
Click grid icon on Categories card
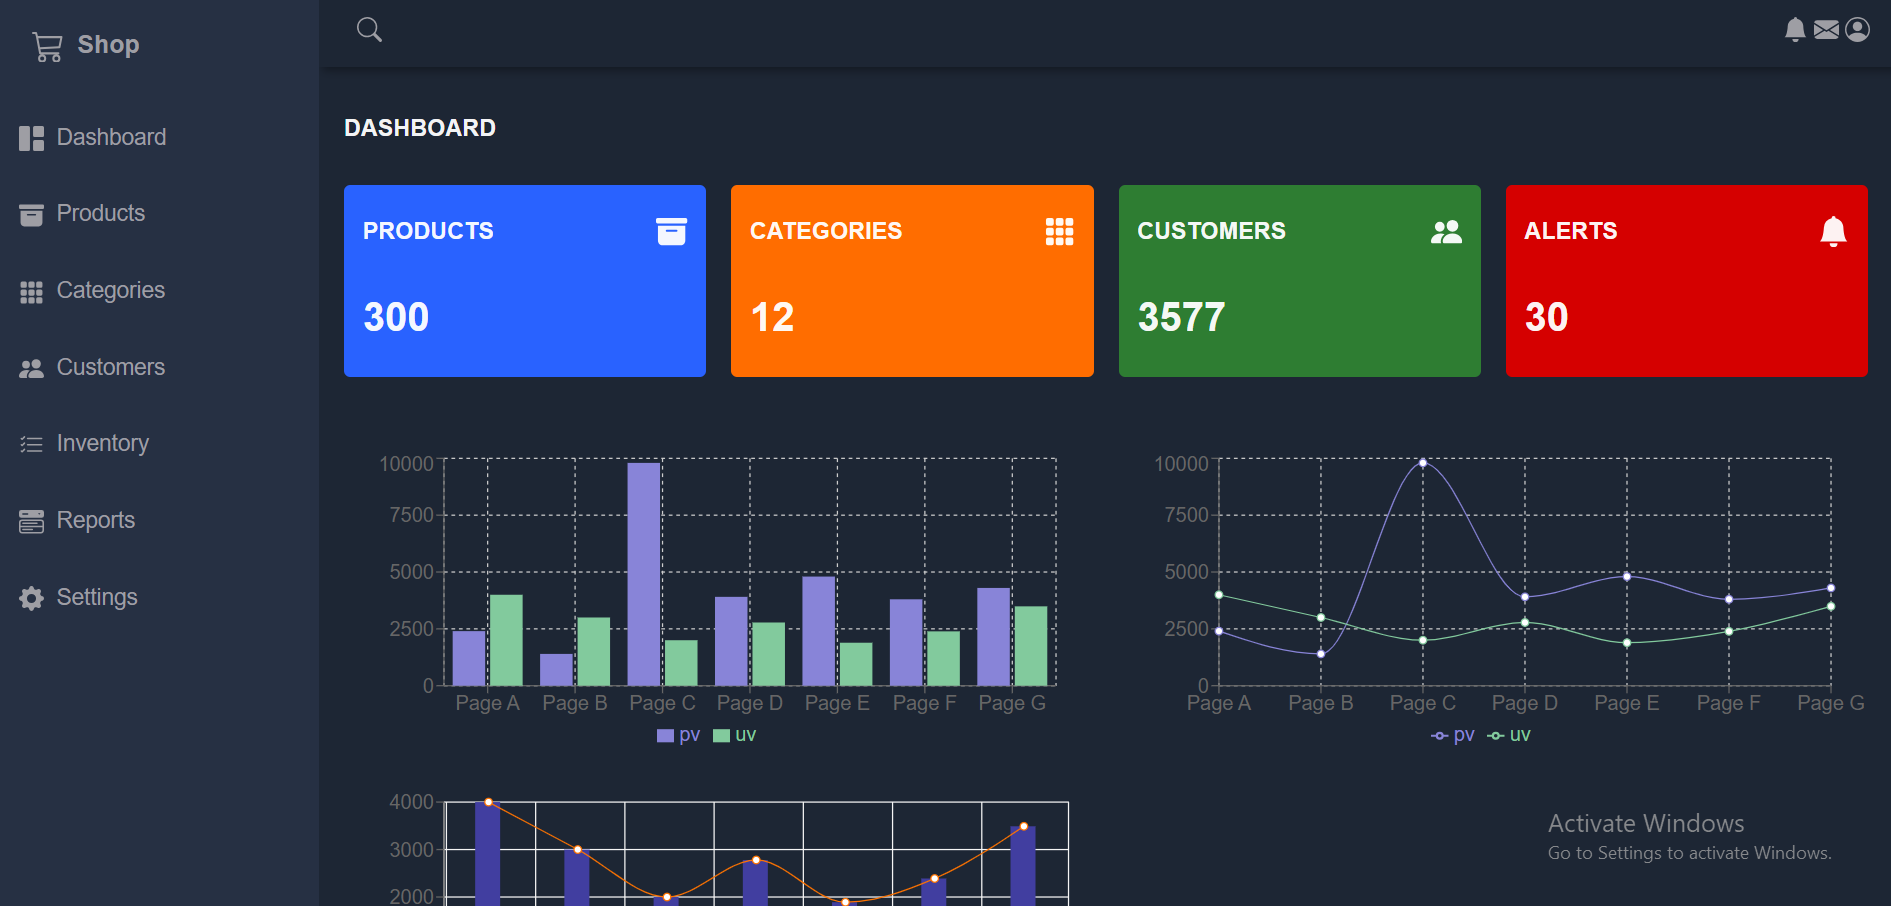click(x=1059, y=231)
